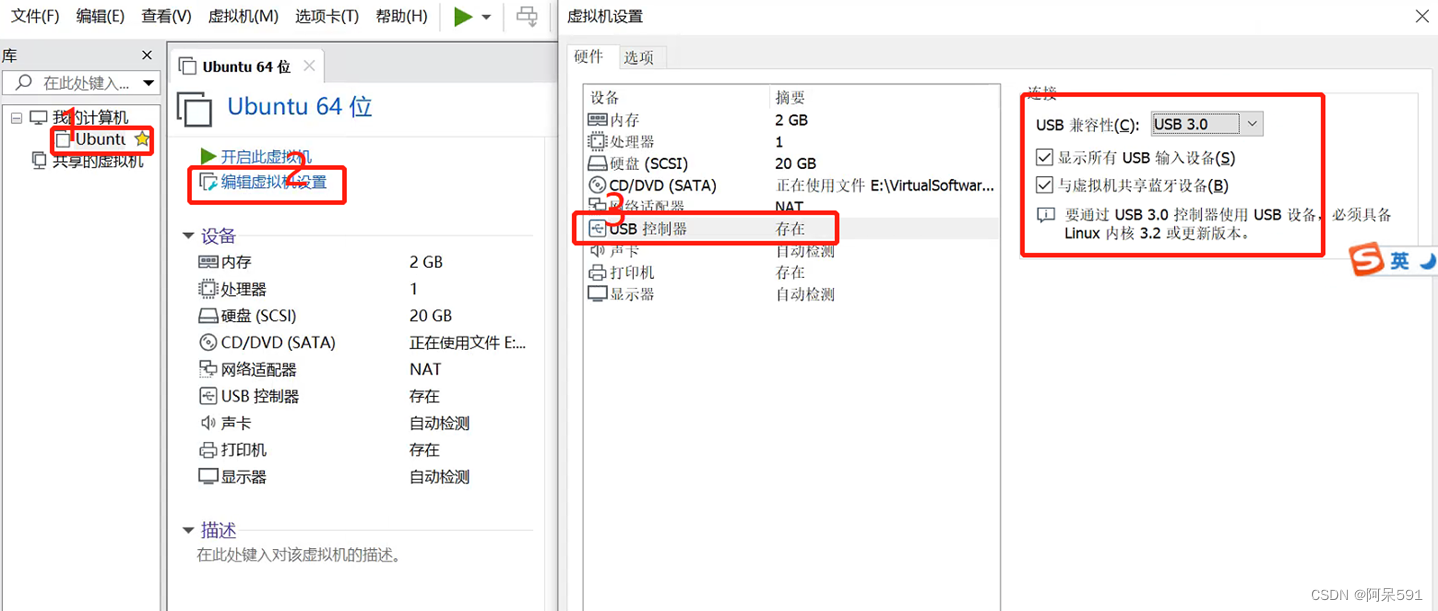Click the edit settings pencil icon
The width and height of the screenshot is (1438, 611).
[x=209, y=182]
